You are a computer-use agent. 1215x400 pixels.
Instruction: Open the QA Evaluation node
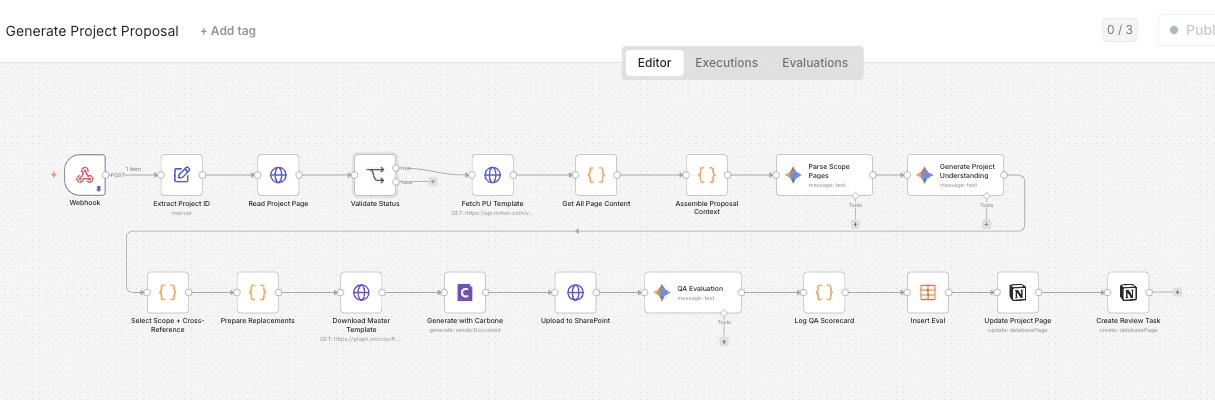(x=693, y=292)
